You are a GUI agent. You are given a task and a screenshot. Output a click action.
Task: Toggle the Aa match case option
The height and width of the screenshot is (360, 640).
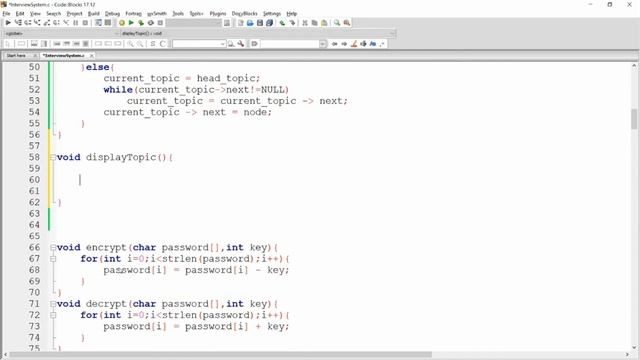coord(373,44)
